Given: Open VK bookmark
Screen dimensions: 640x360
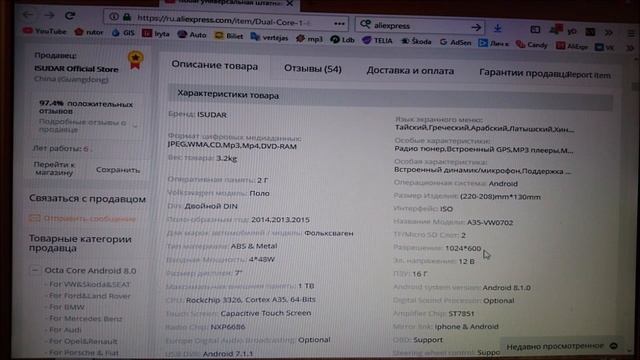Looking at the screenshot, I should pos(605,47).
